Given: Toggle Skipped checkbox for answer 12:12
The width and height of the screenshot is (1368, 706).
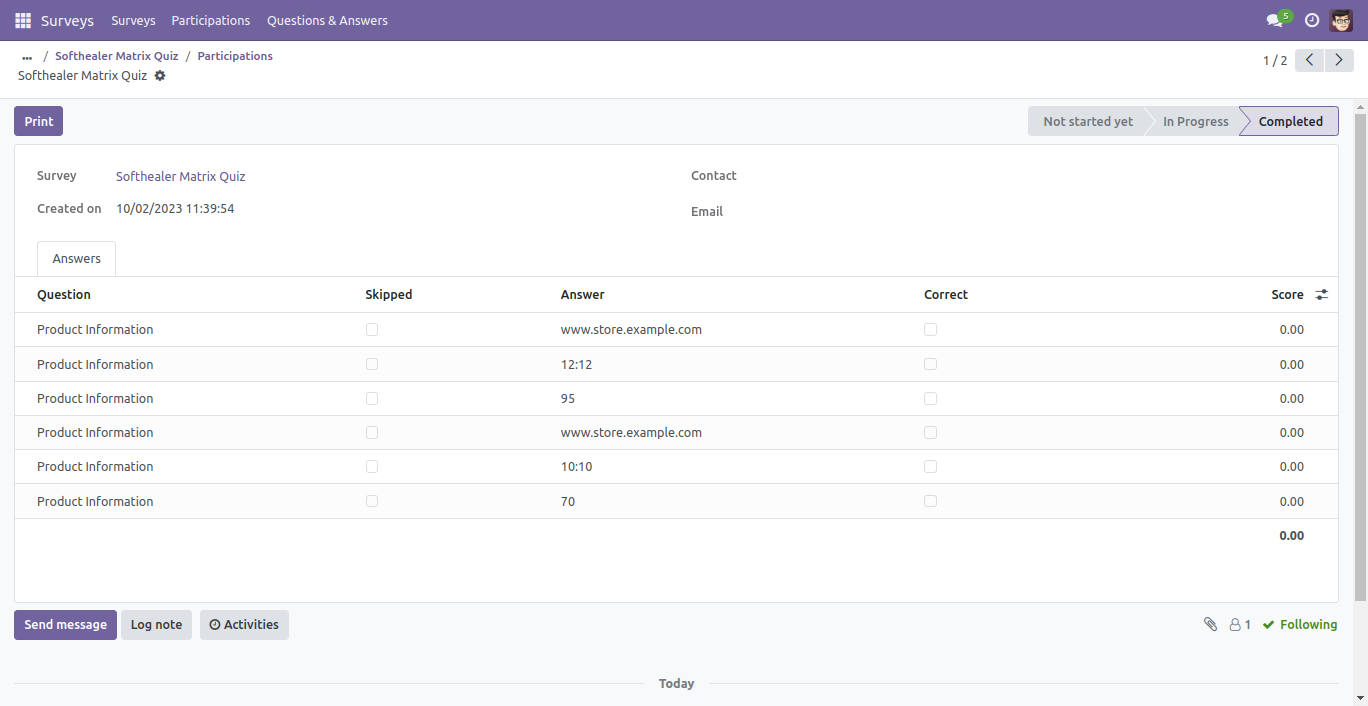Looking at the screenshot, I should [x=372, y=364].
